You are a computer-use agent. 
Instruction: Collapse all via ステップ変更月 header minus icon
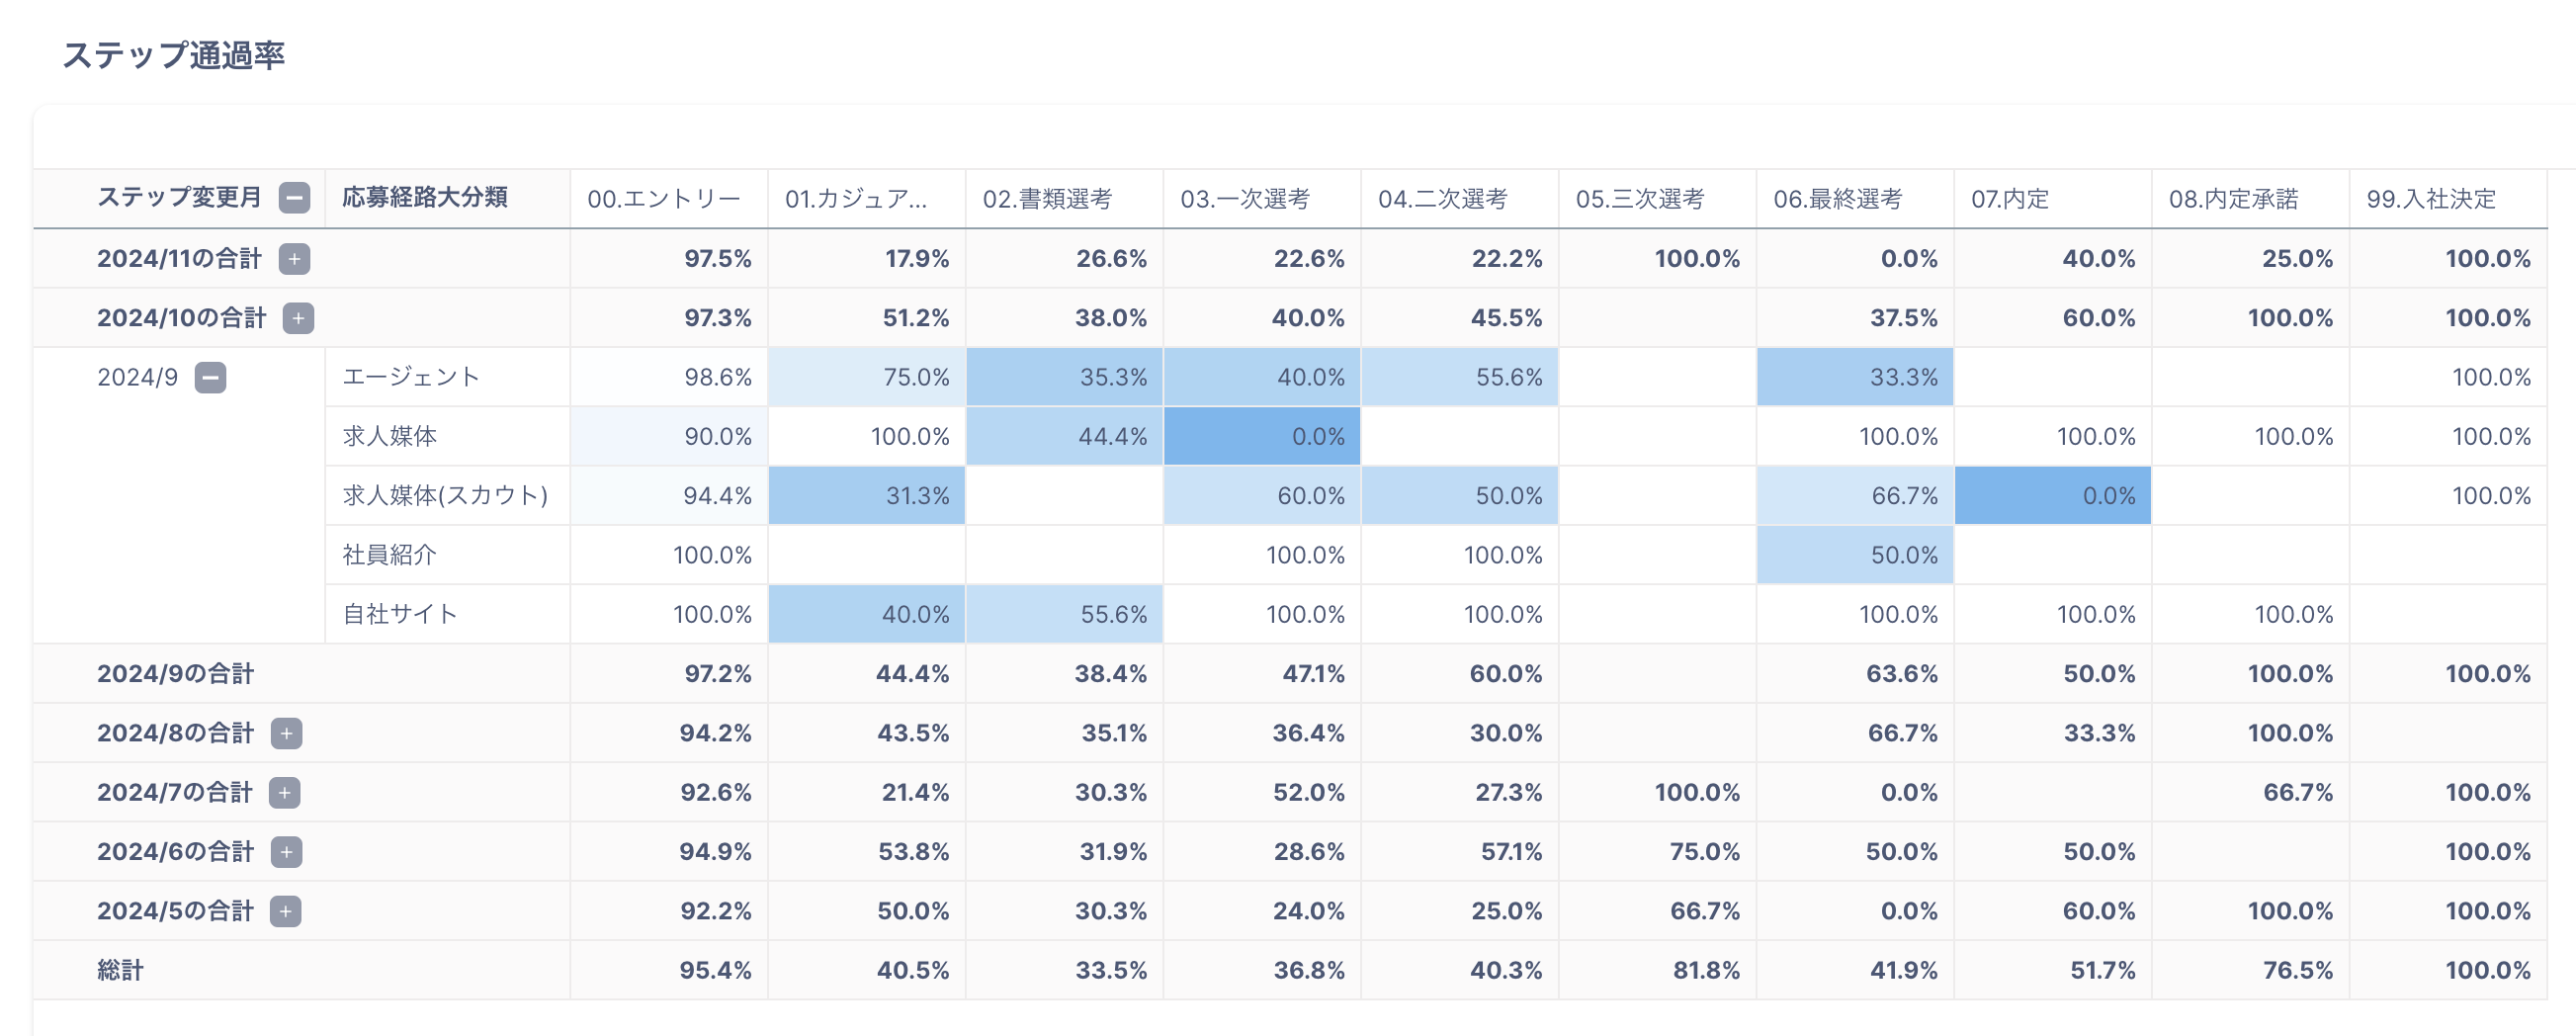[294, 198]
